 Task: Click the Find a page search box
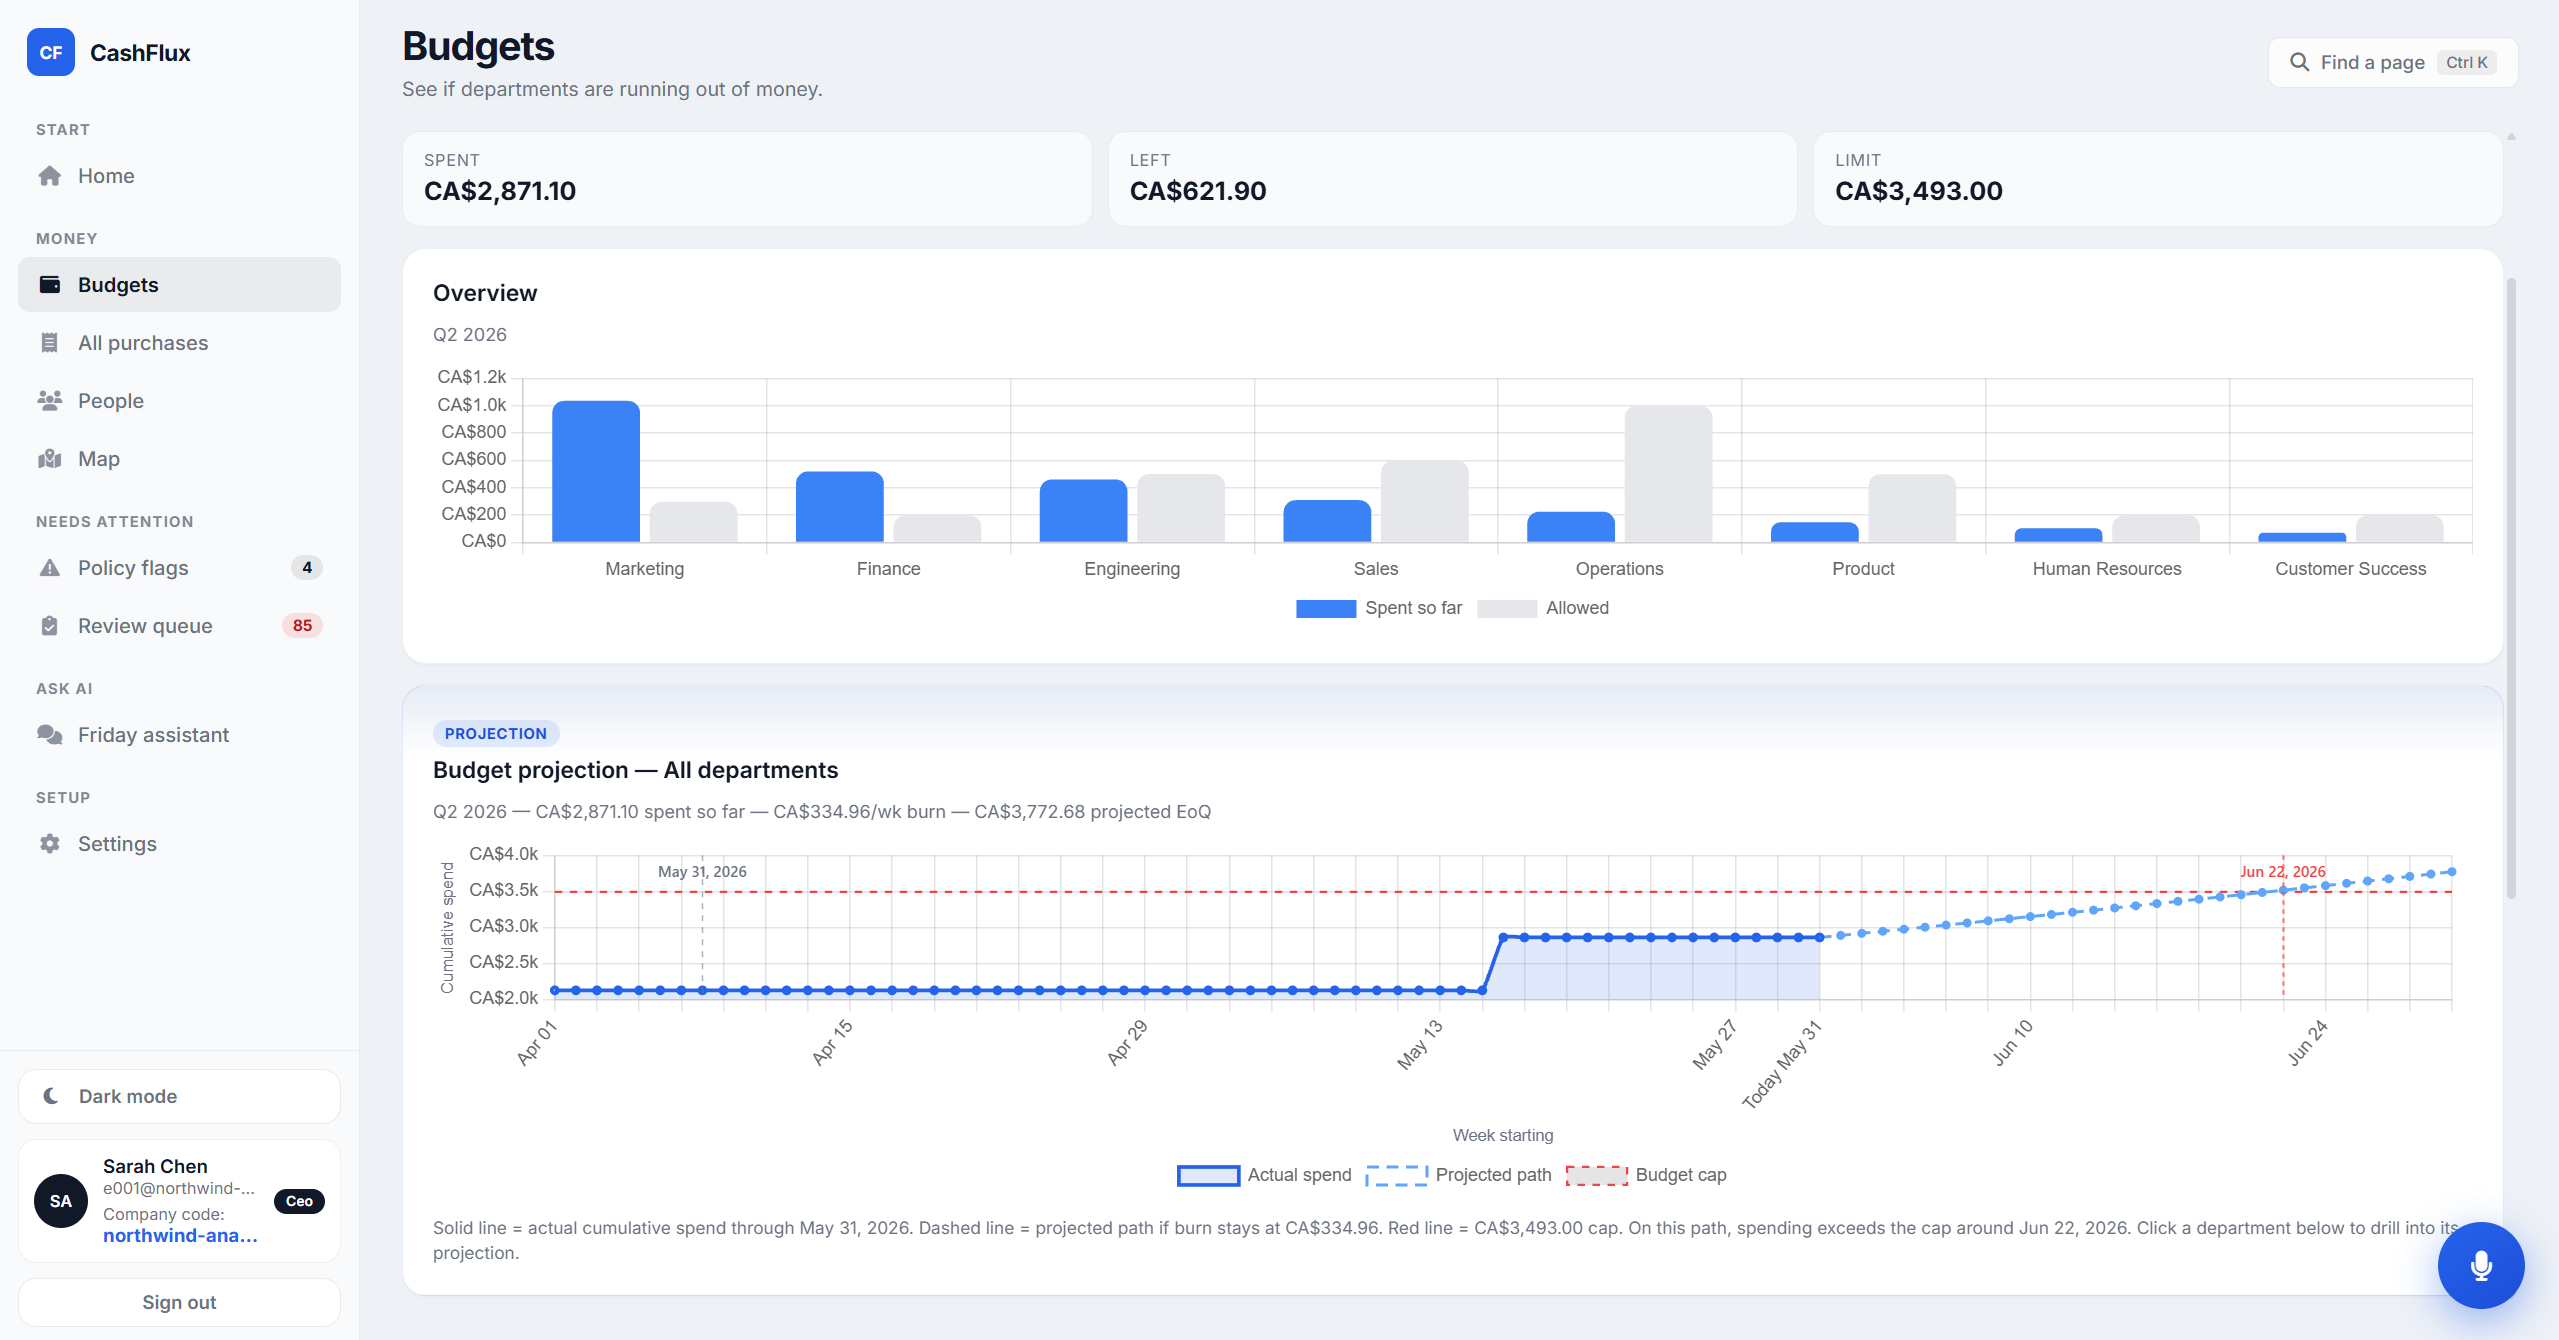coord(2392,62)
